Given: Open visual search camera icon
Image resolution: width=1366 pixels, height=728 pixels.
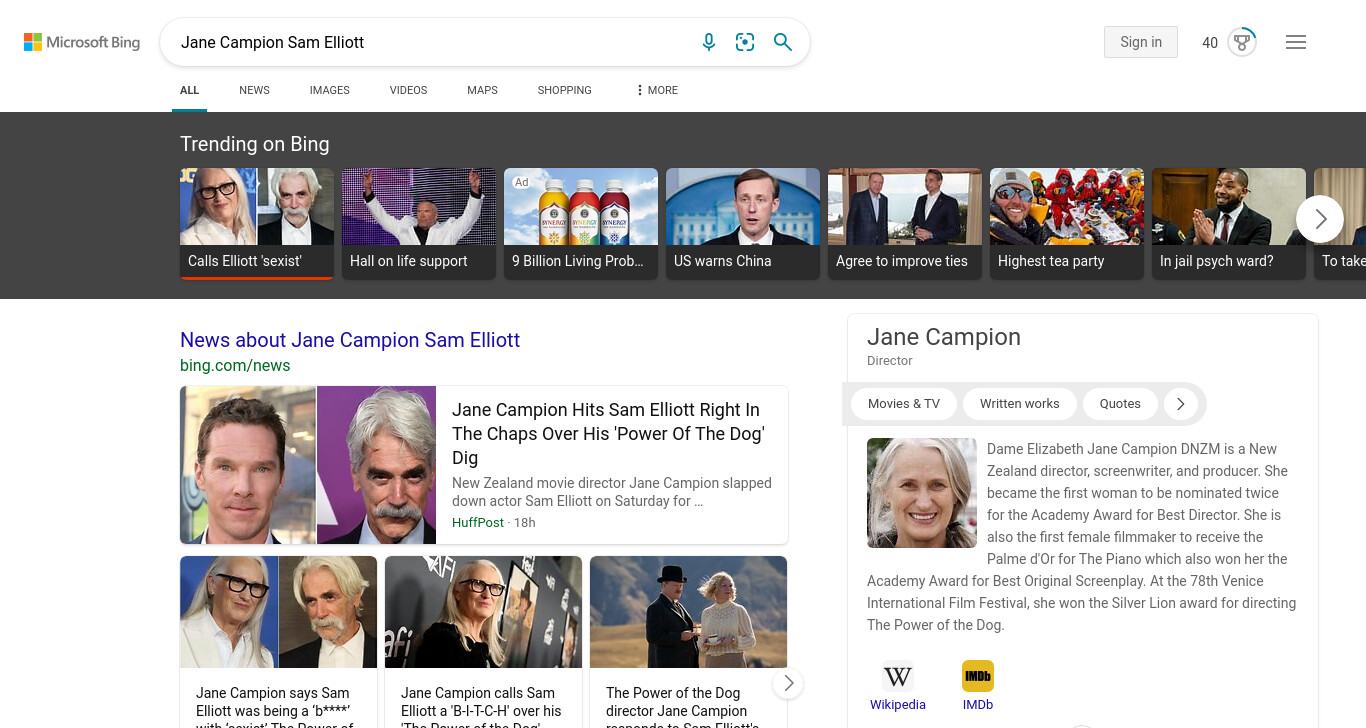Looking at the screenshot, I should (745, 42).
